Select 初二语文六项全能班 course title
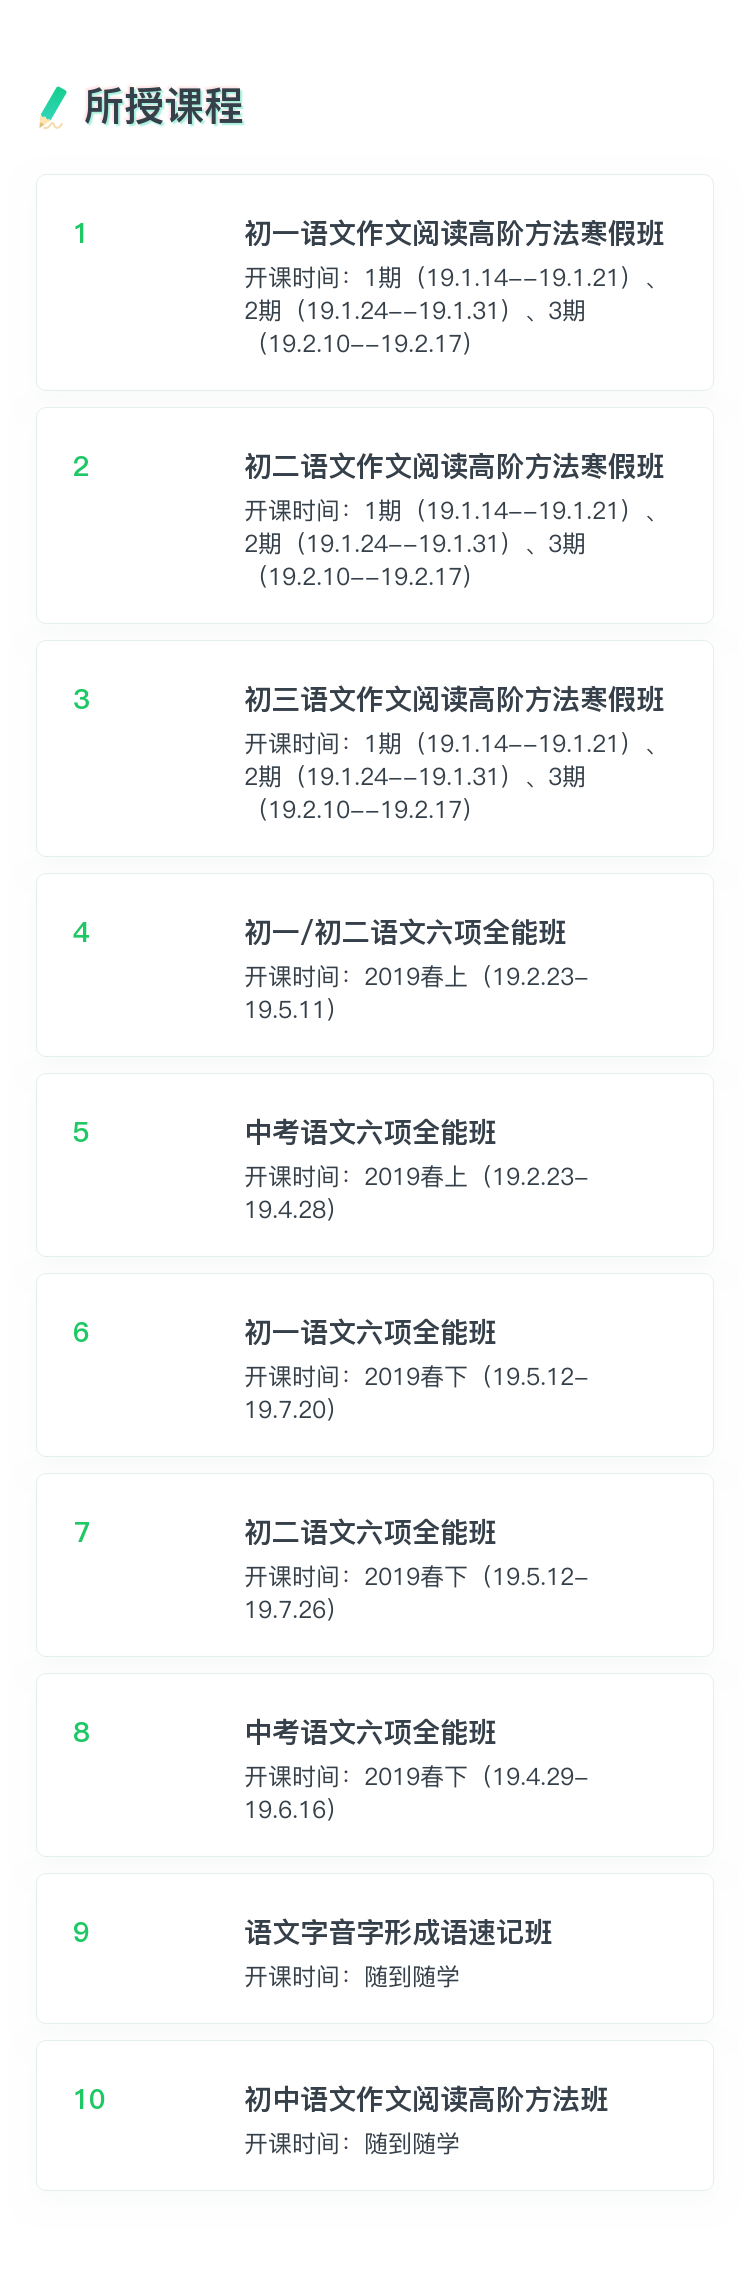Viewport: 750px width, 2271px height. [371, 1533]
